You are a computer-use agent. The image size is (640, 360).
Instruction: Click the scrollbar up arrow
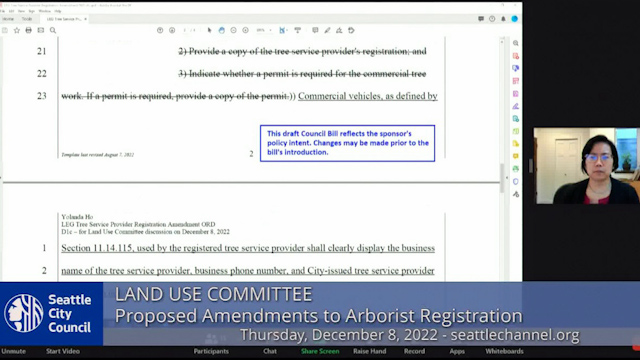(502, 42)
